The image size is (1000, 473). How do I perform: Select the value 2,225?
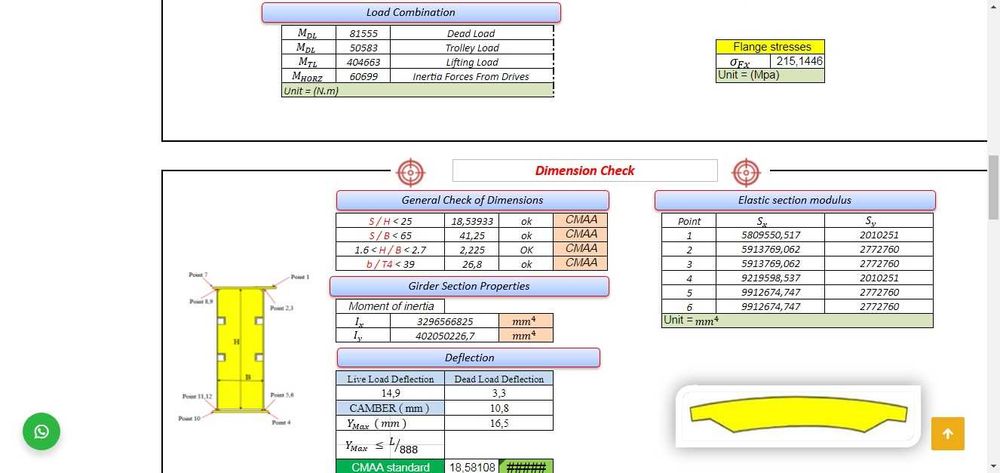471,250
